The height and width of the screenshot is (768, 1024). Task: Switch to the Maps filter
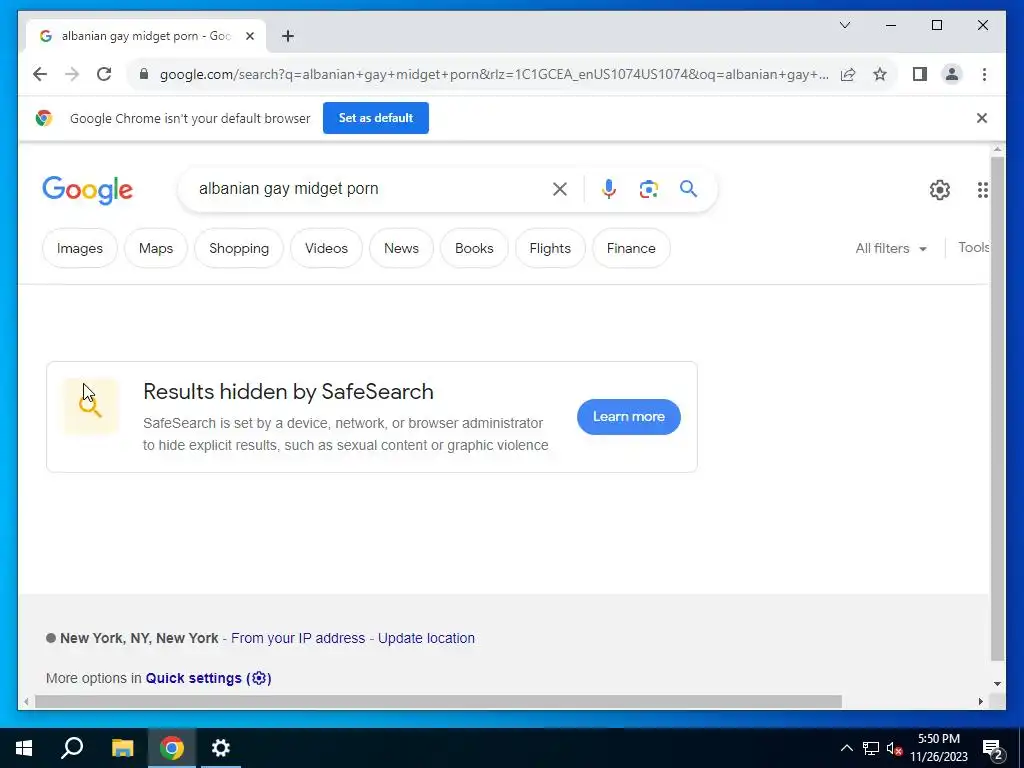click(155, 248)
